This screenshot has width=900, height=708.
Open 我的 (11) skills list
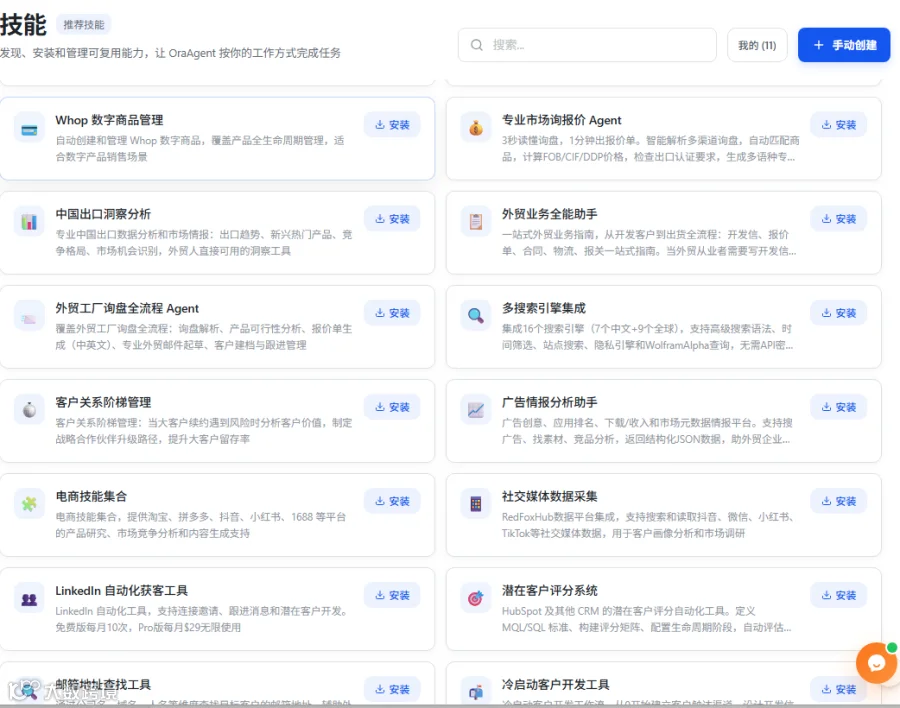tap(757, 45)
